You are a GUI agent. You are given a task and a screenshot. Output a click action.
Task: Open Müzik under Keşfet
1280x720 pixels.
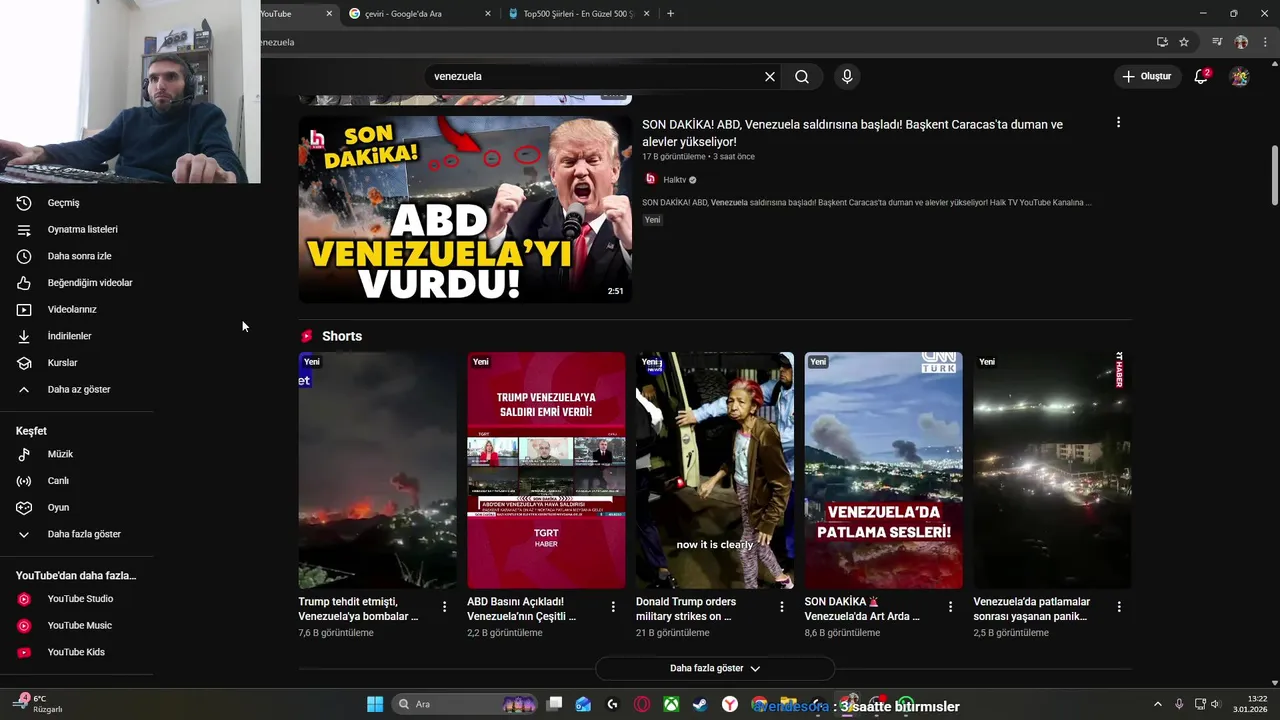point(60,454)
